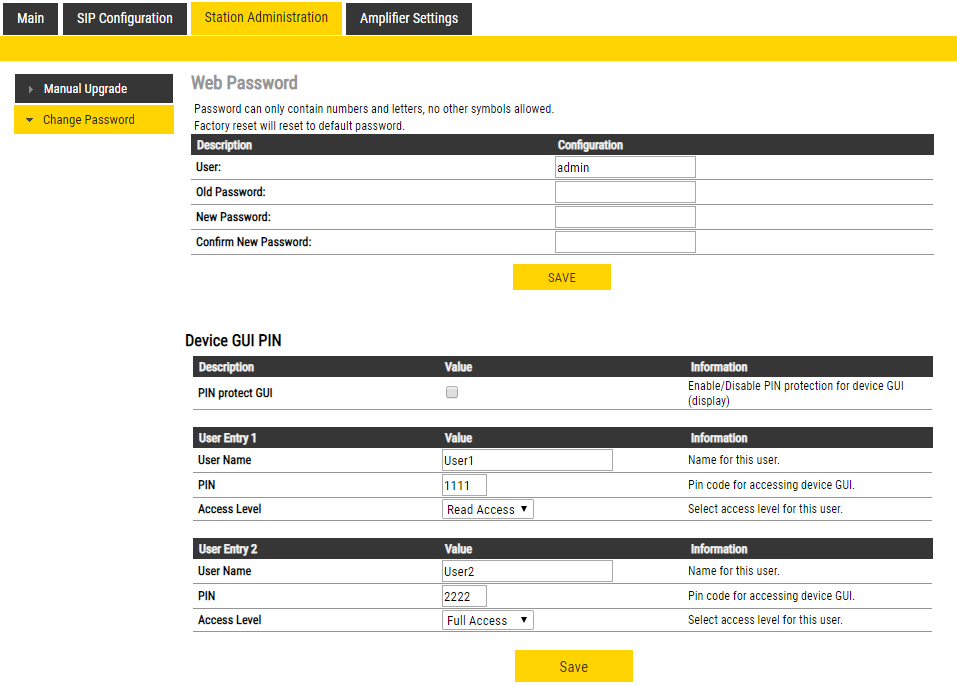
Task: Click User Name field showing User2
Action: pos(527,571)
